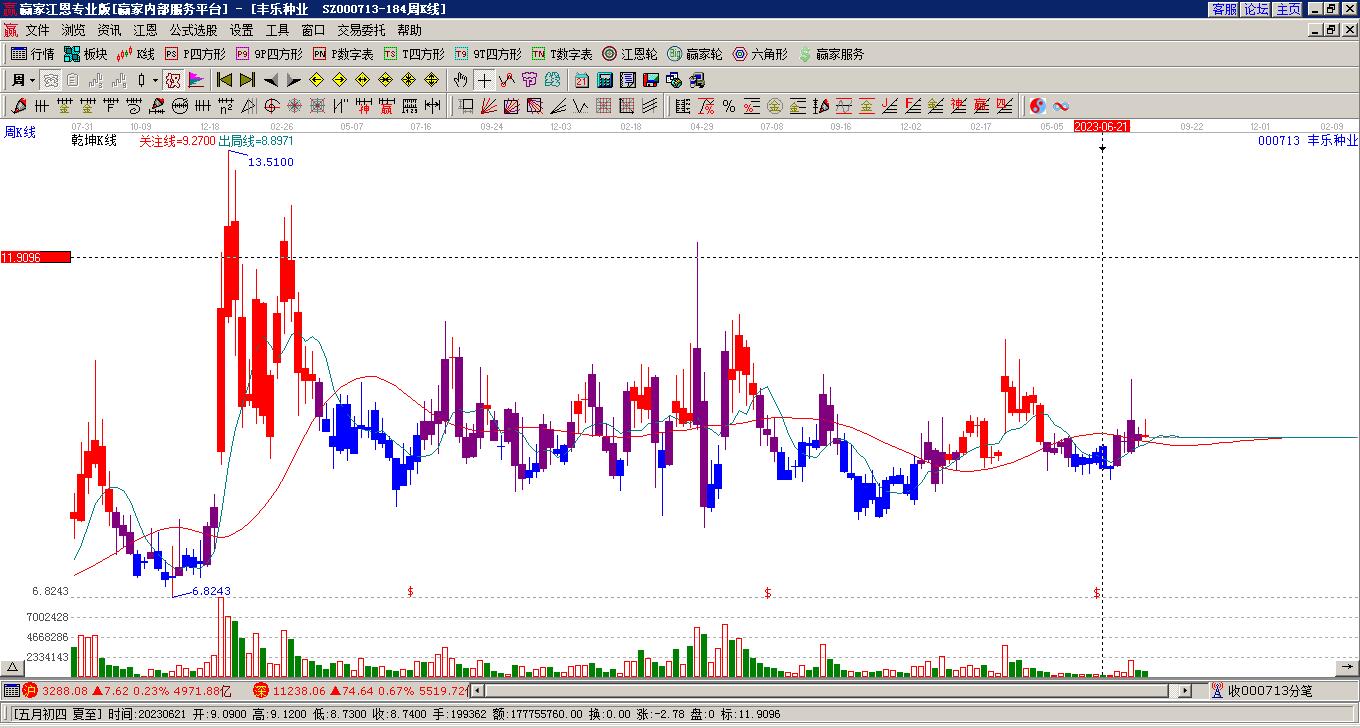
Task: Click the black right arrow icon
Action: 293,80
